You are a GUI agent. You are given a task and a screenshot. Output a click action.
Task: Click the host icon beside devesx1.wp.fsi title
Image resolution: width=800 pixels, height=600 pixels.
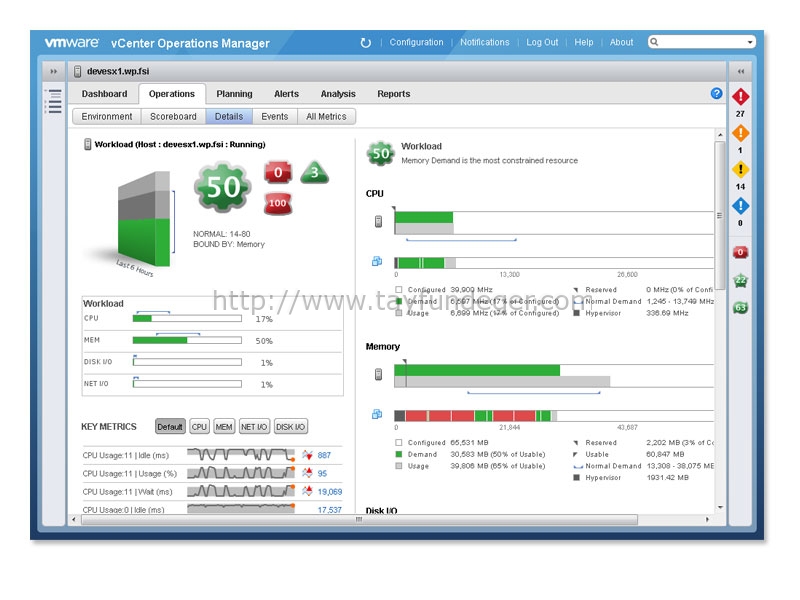(x=78, y=71)
